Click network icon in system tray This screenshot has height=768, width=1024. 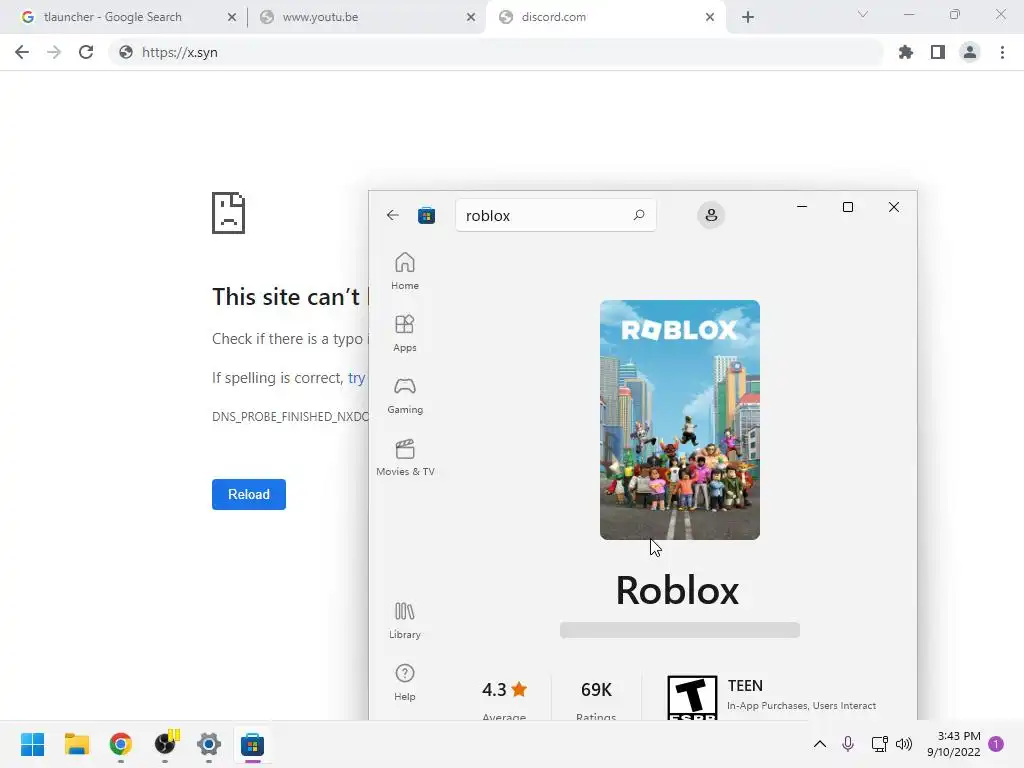(879, 744)
